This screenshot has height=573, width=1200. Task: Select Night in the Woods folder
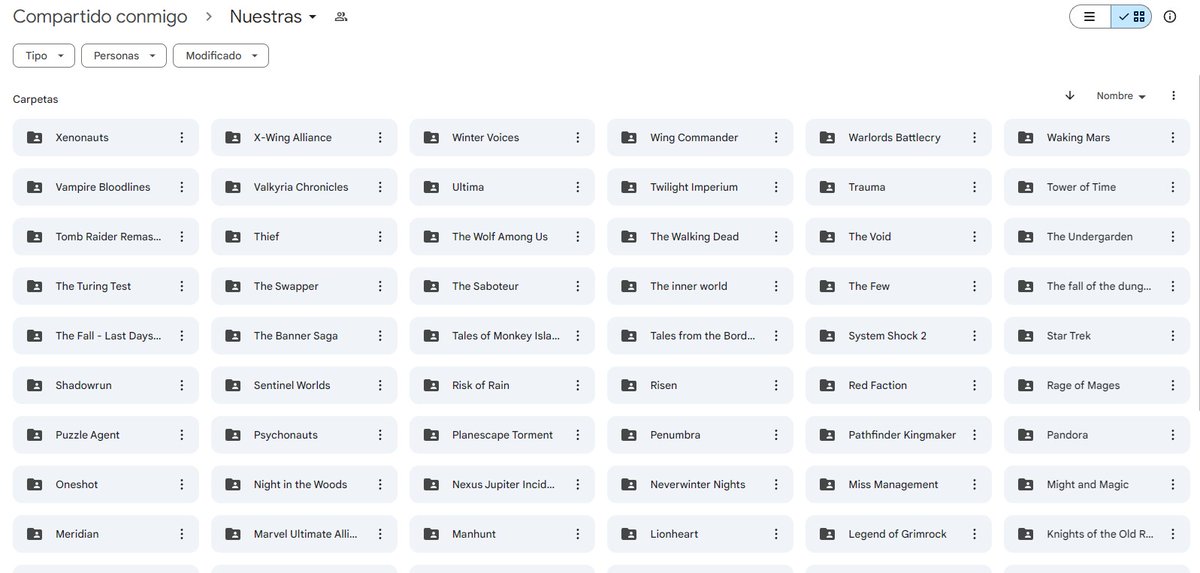(x=304, y=485)
